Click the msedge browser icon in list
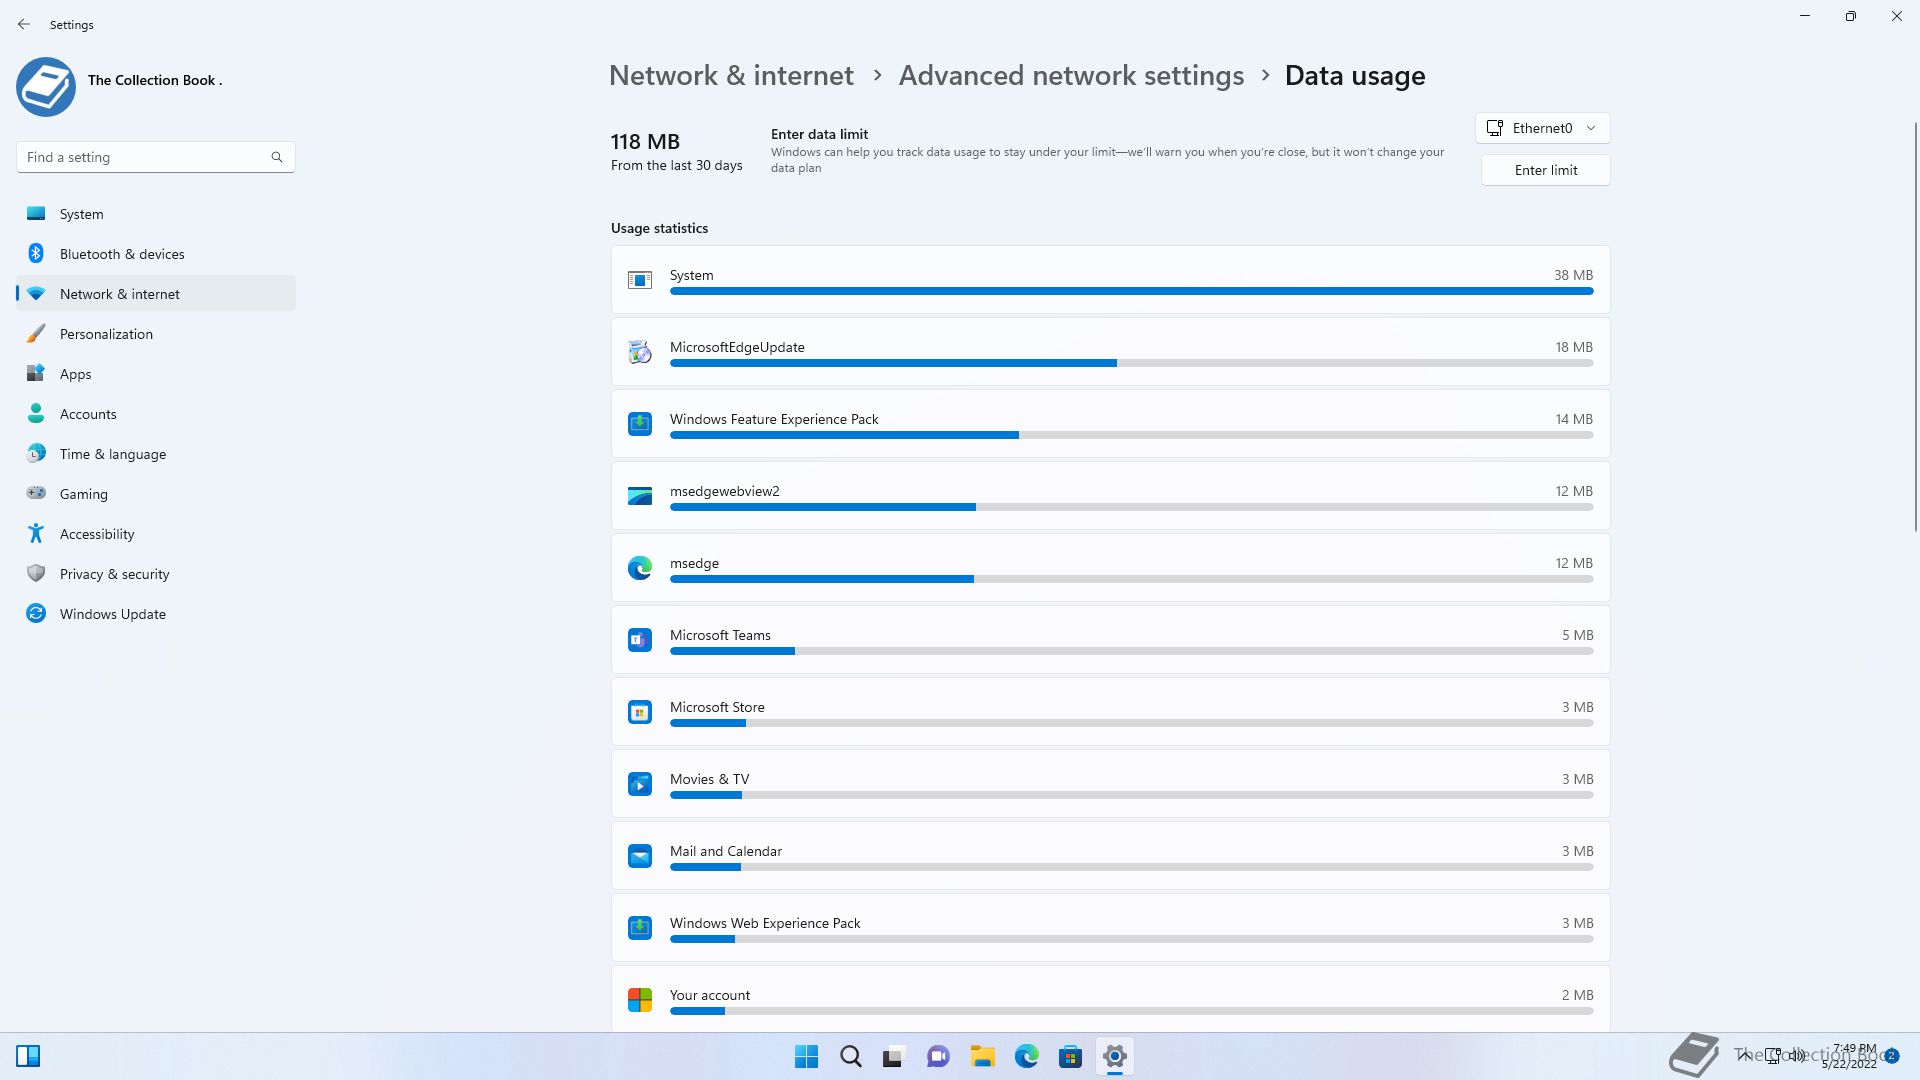1920x1080 pixels. [640, 568]
